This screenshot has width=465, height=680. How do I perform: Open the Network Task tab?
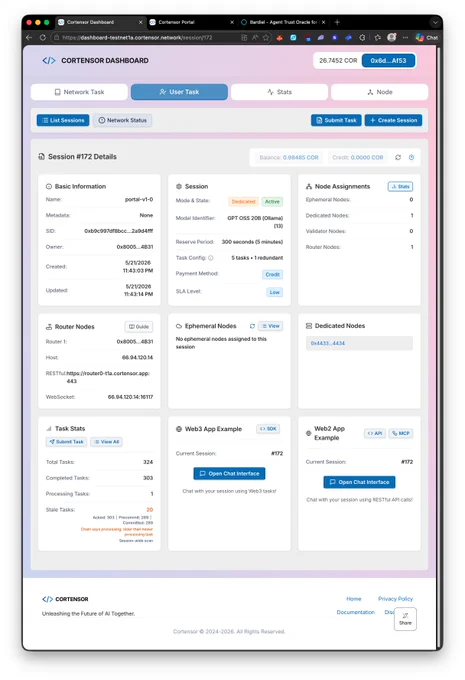[79, 92]
